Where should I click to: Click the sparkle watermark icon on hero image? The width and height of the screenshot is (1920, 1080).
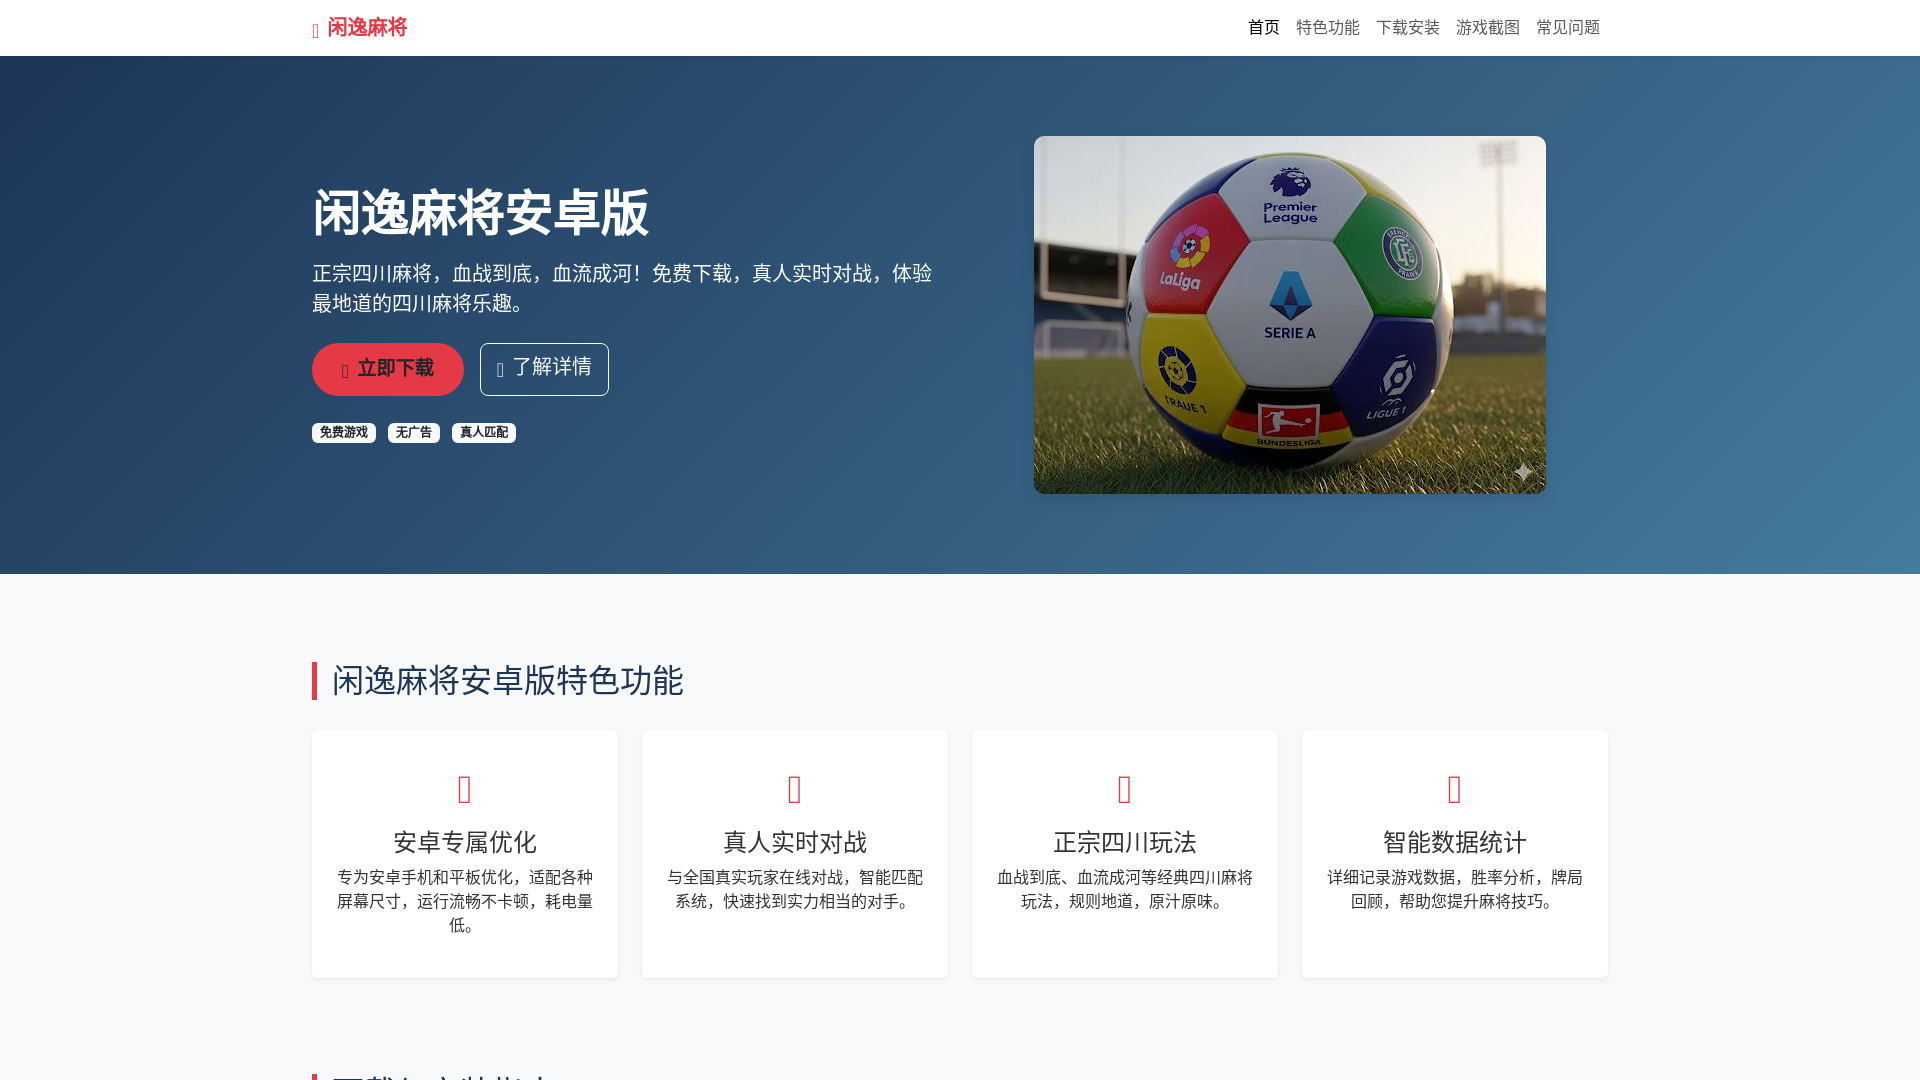point(1522,471)
